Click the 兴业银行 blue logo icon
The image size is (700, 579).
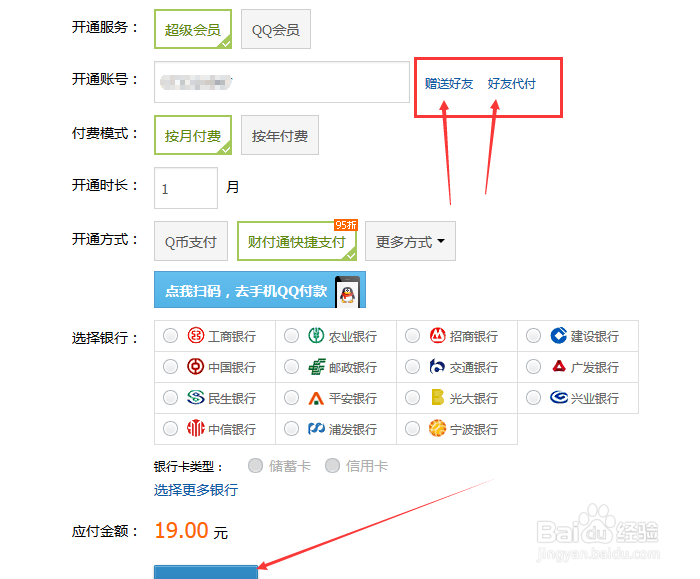(x=558, y=397)
